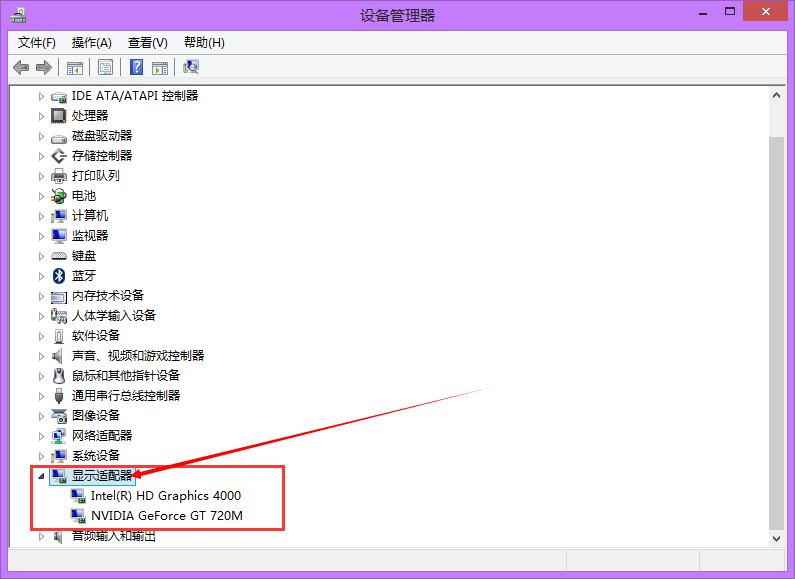The image size is (795, 579).
Task: Click the scrollbar down arrow
Action: tap(776, 539)
